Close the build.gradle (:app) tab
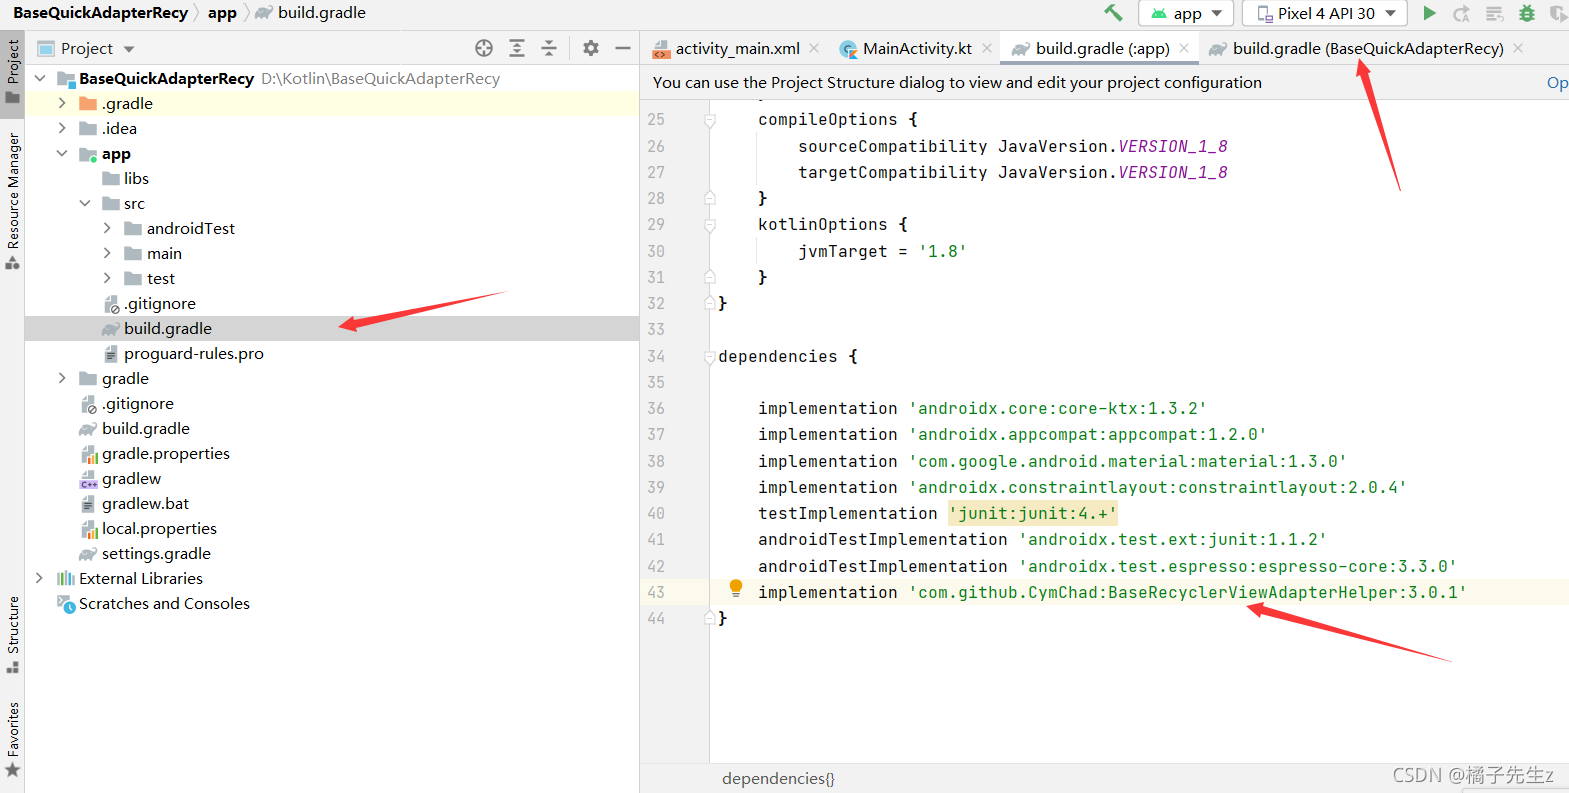Viewport: 1569px width, 793px height. 1184,48
